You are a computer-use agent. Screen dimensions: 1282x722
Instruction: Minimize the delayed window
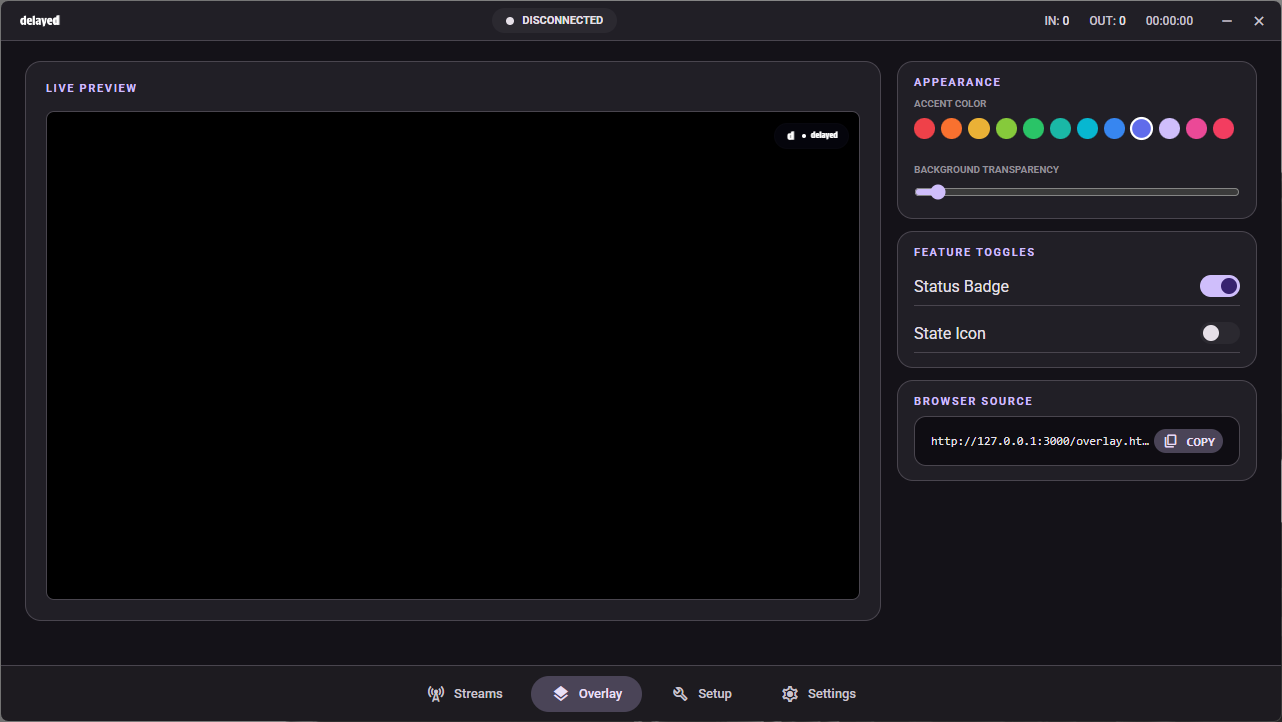pyautogui.click(x=1227, y=21)
